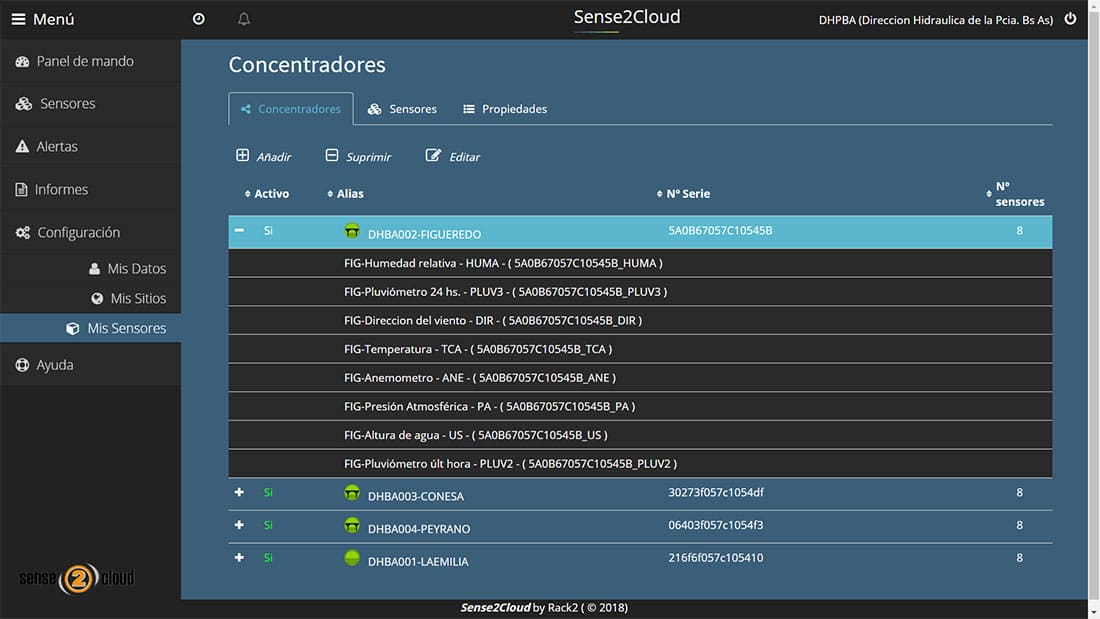Switch to the Sensores tab
1100x619 pixels.
point(402,109)
